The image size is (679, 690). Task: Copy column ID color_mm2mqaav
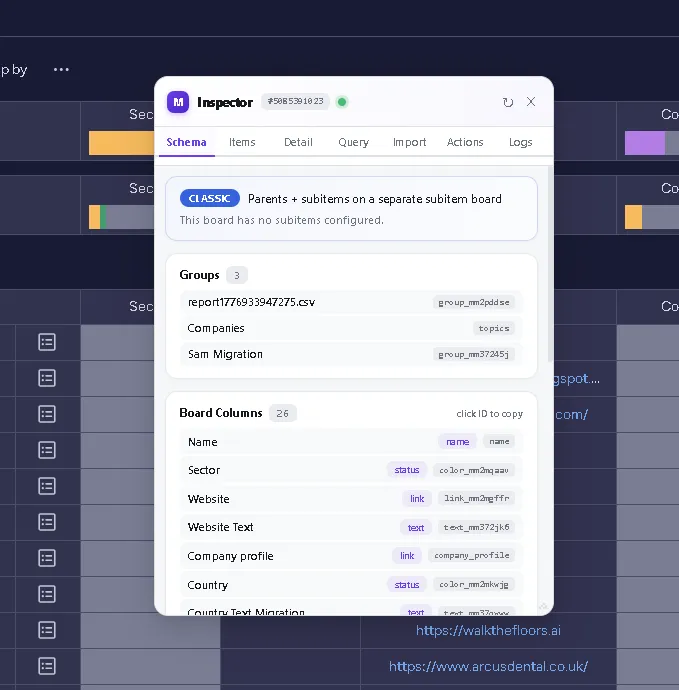[473, 470]
